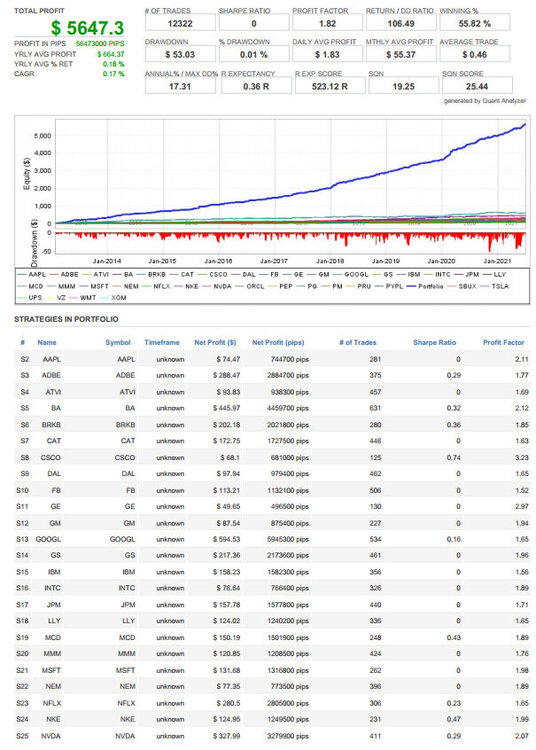The width and height of the screenshot is (536, 750).
Task: Select the XOM entry in chart legend
Action: point(113,298)
